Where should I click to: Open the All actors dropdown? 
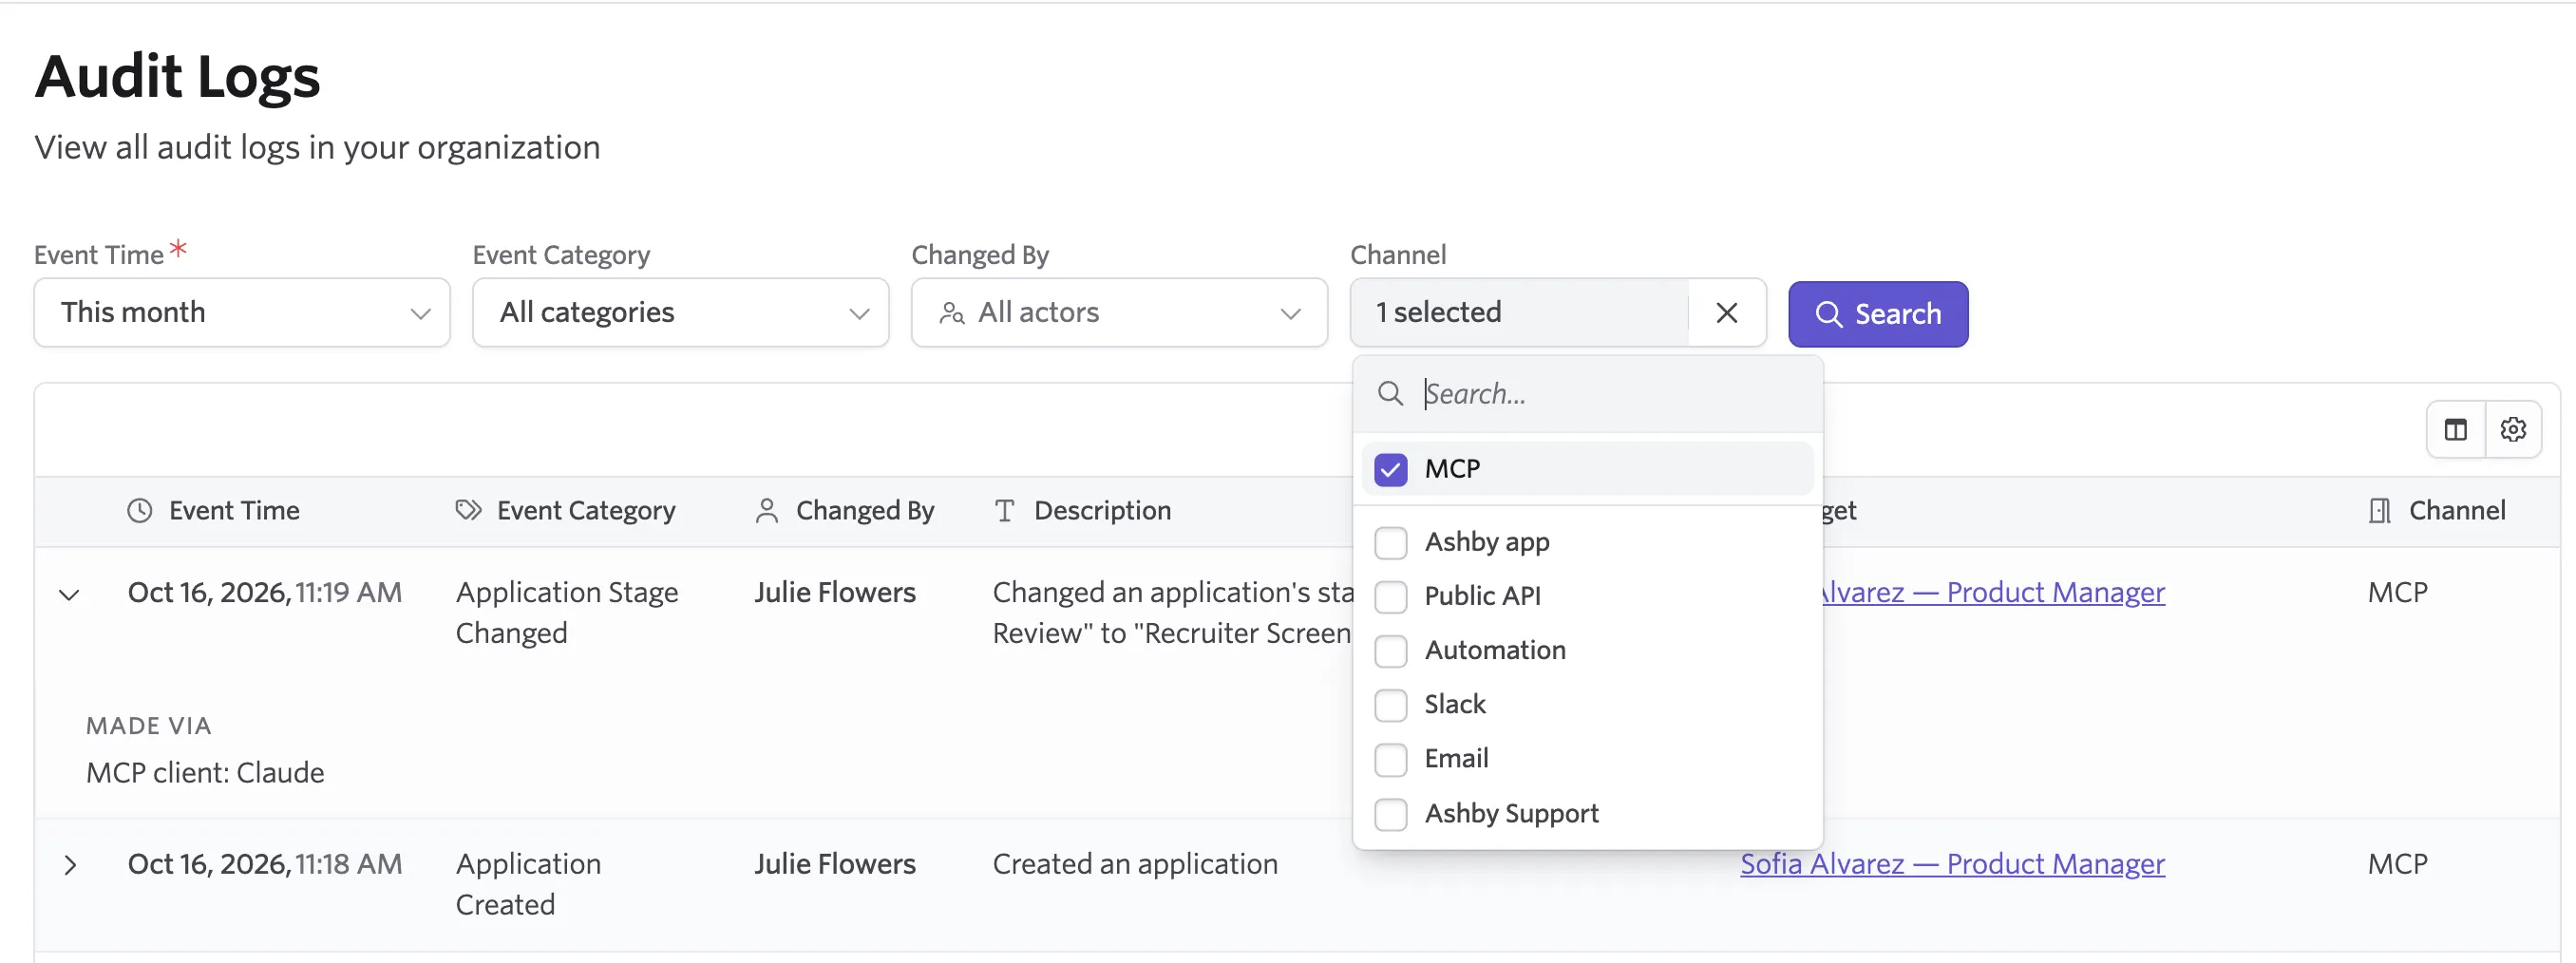pos(1119,313)
